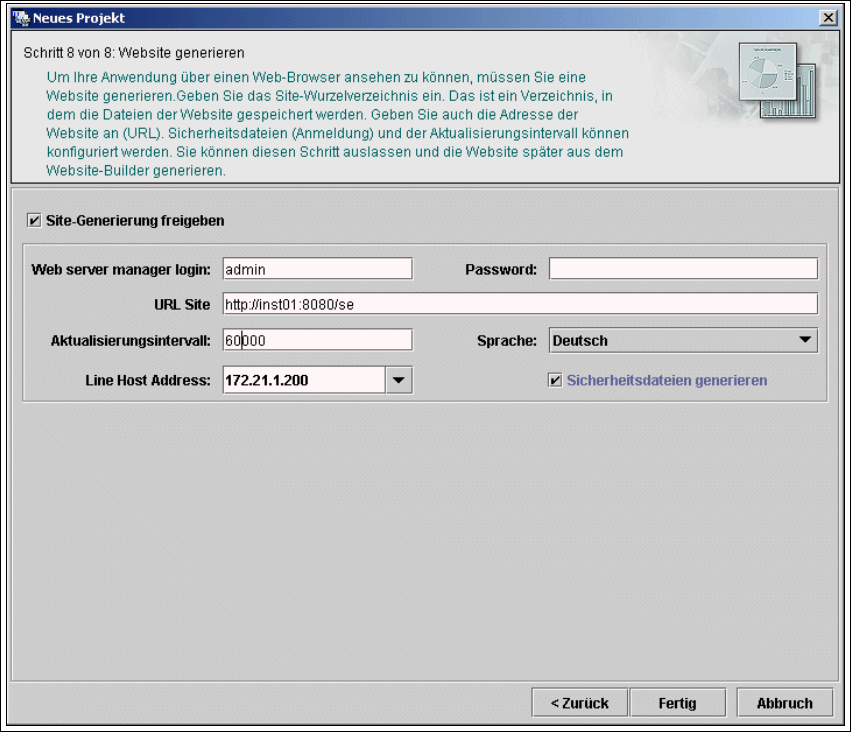Expand the Line Host Address arrow button

click(x=399, y=380)
